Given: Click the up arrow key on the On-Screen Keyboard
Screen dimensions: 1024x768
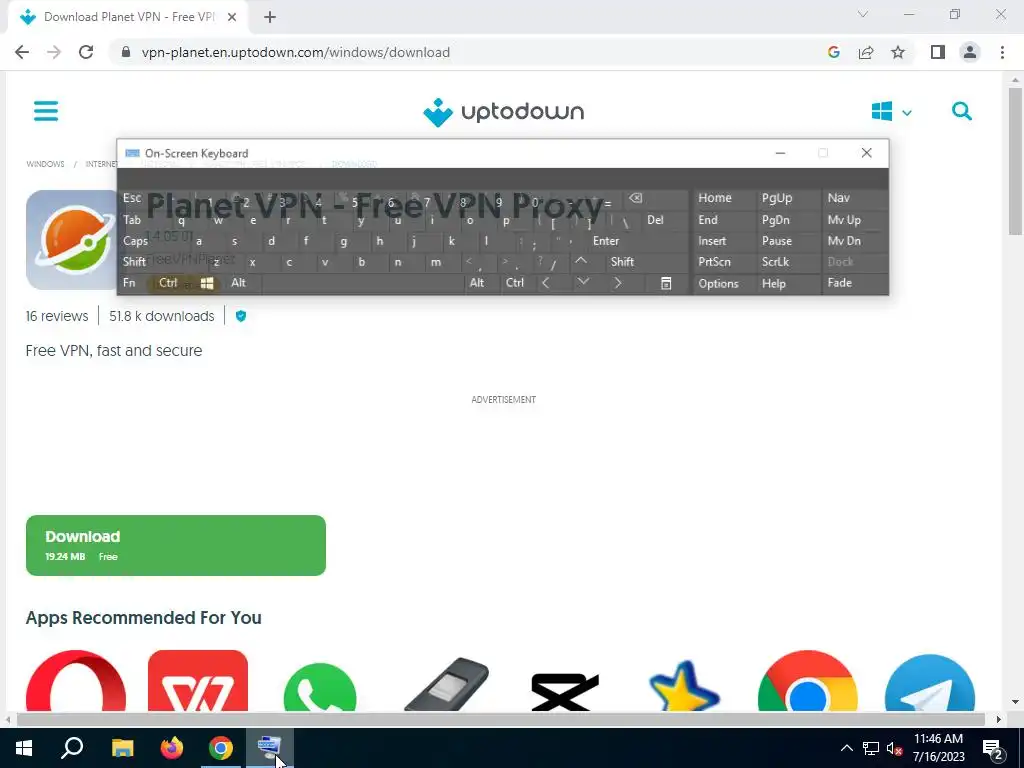Looking at the screenshot, I should pos(581,261).
